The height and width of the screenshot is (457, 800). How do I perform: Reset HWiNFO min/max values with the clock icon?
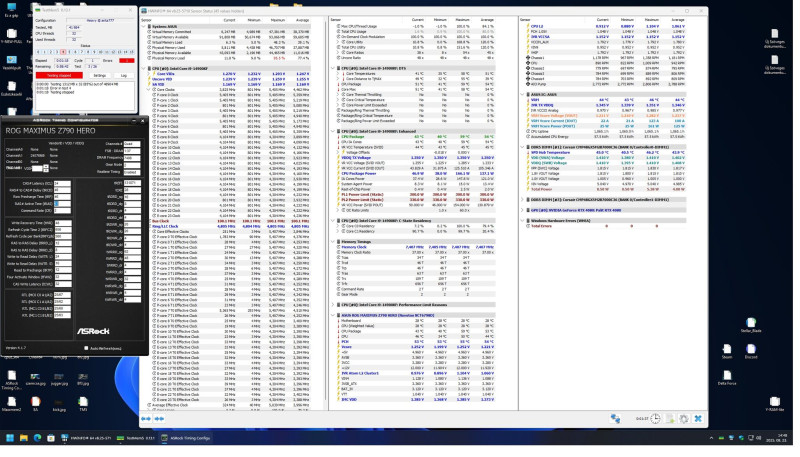coord(655,419)
